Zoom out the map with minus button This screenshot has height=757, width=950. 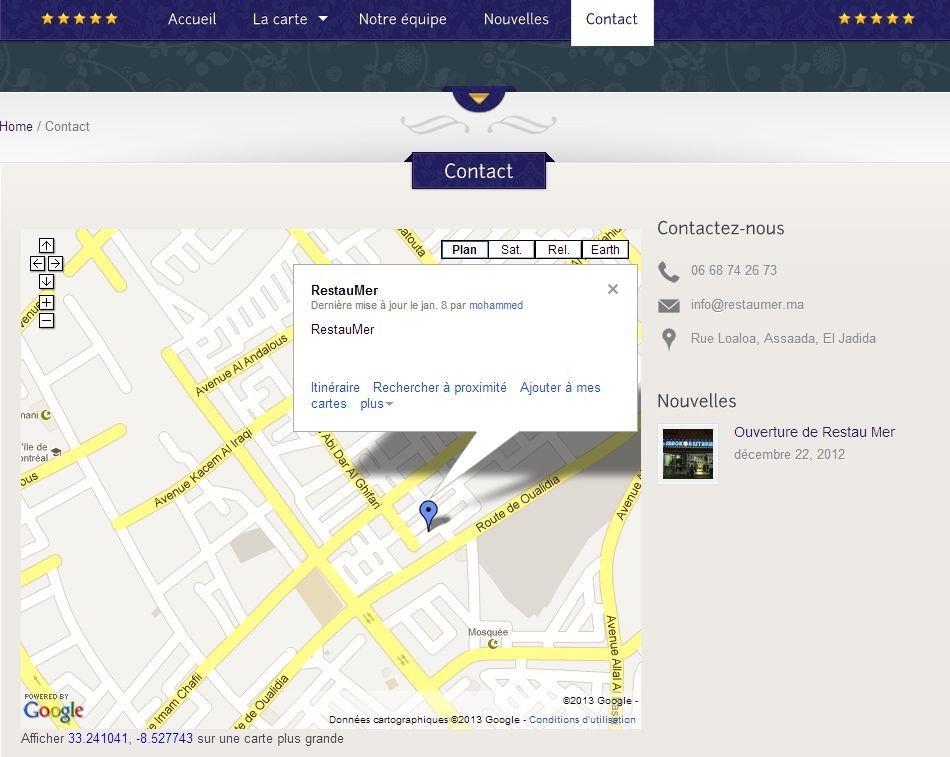pyautogui.click(x=47, y=321)
